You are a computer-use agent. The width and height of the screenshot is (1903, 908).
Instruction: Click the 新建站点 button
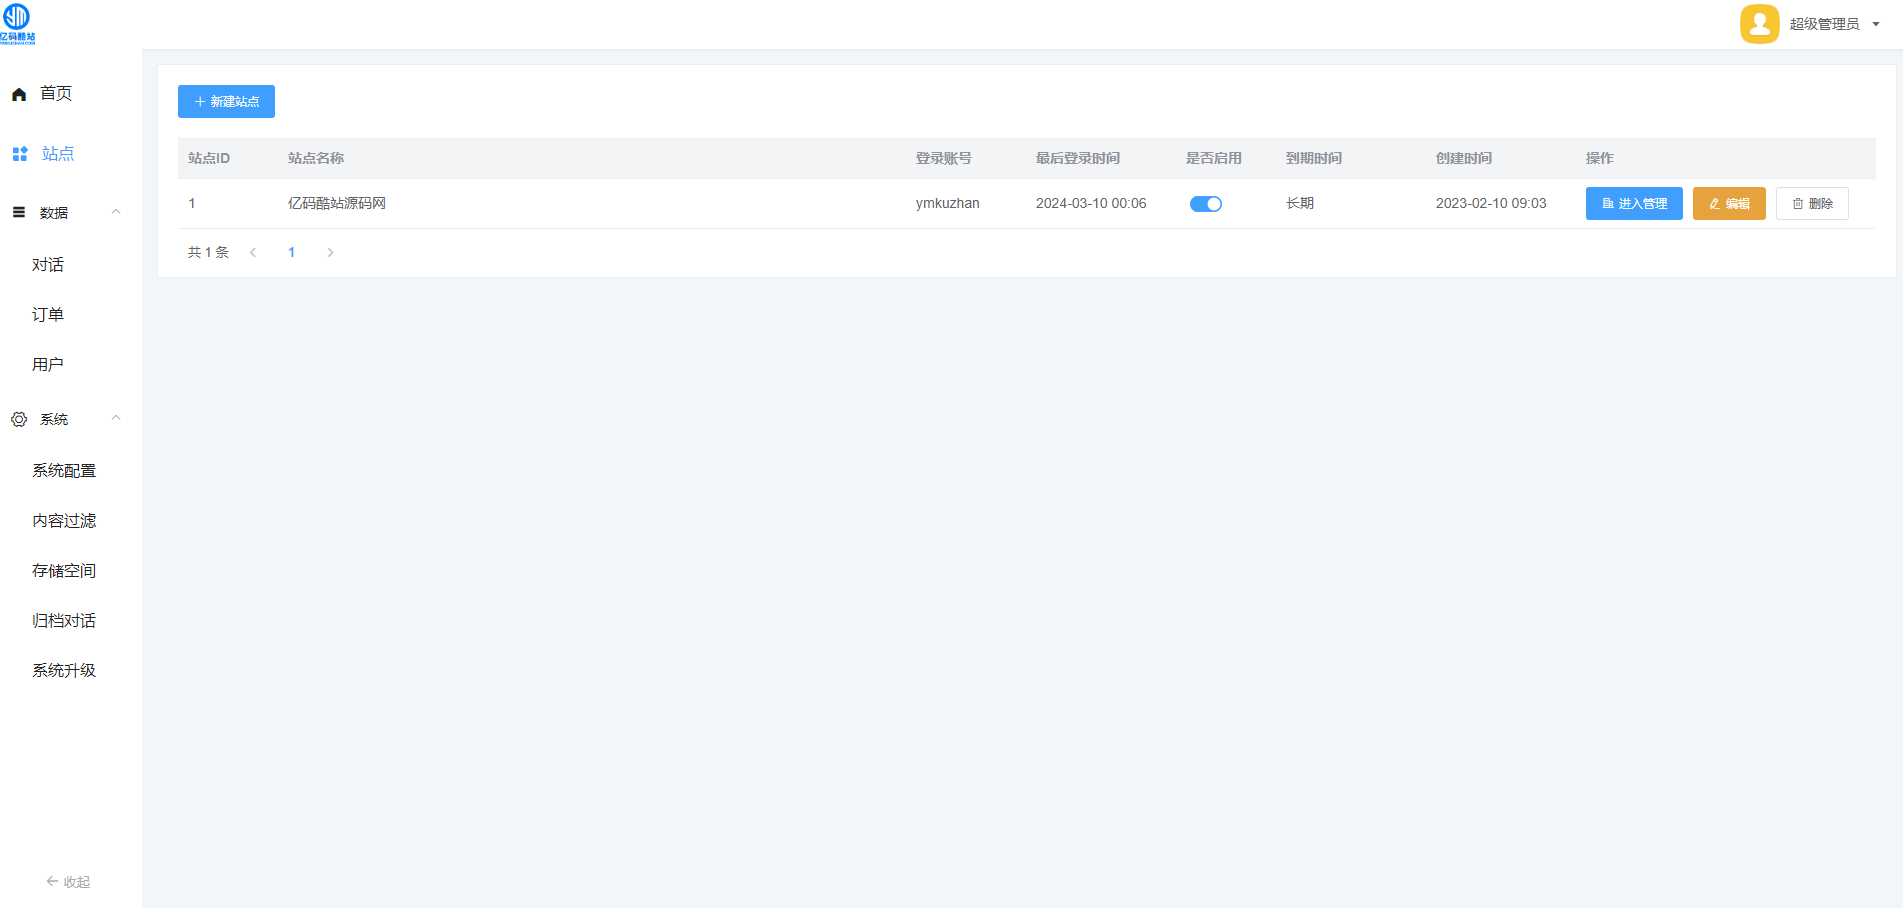click(226, 102)
